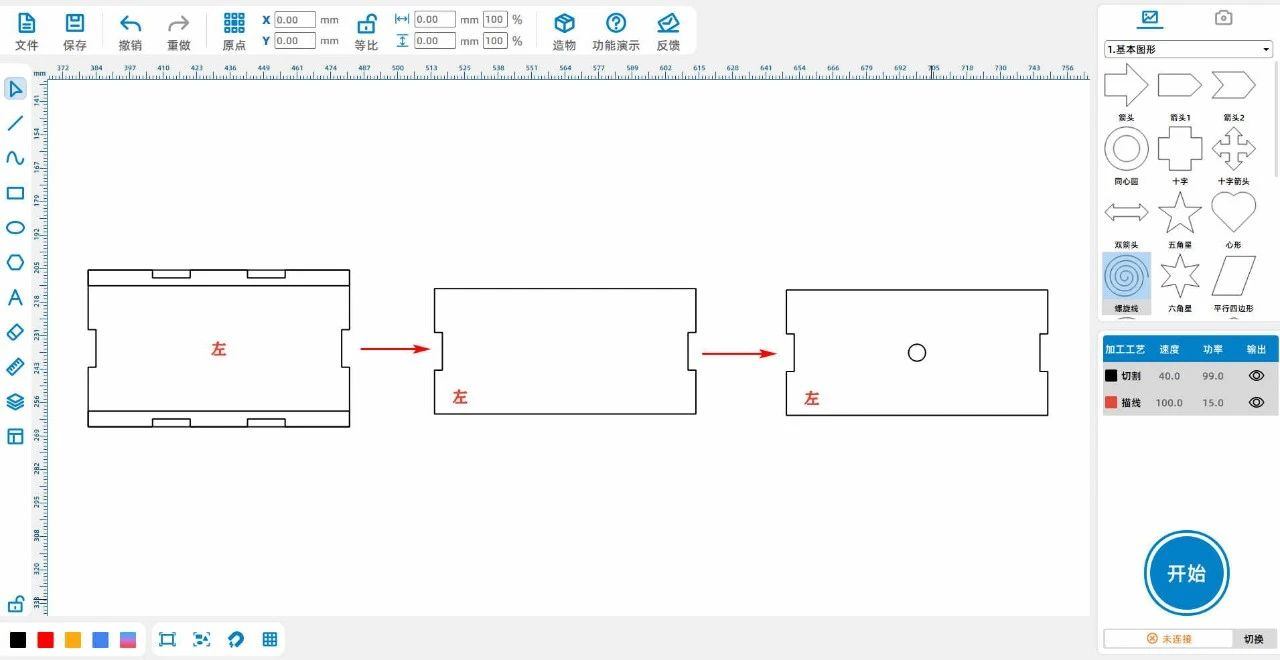Choose the red color swatch
1280x660 pixels.
45,640
